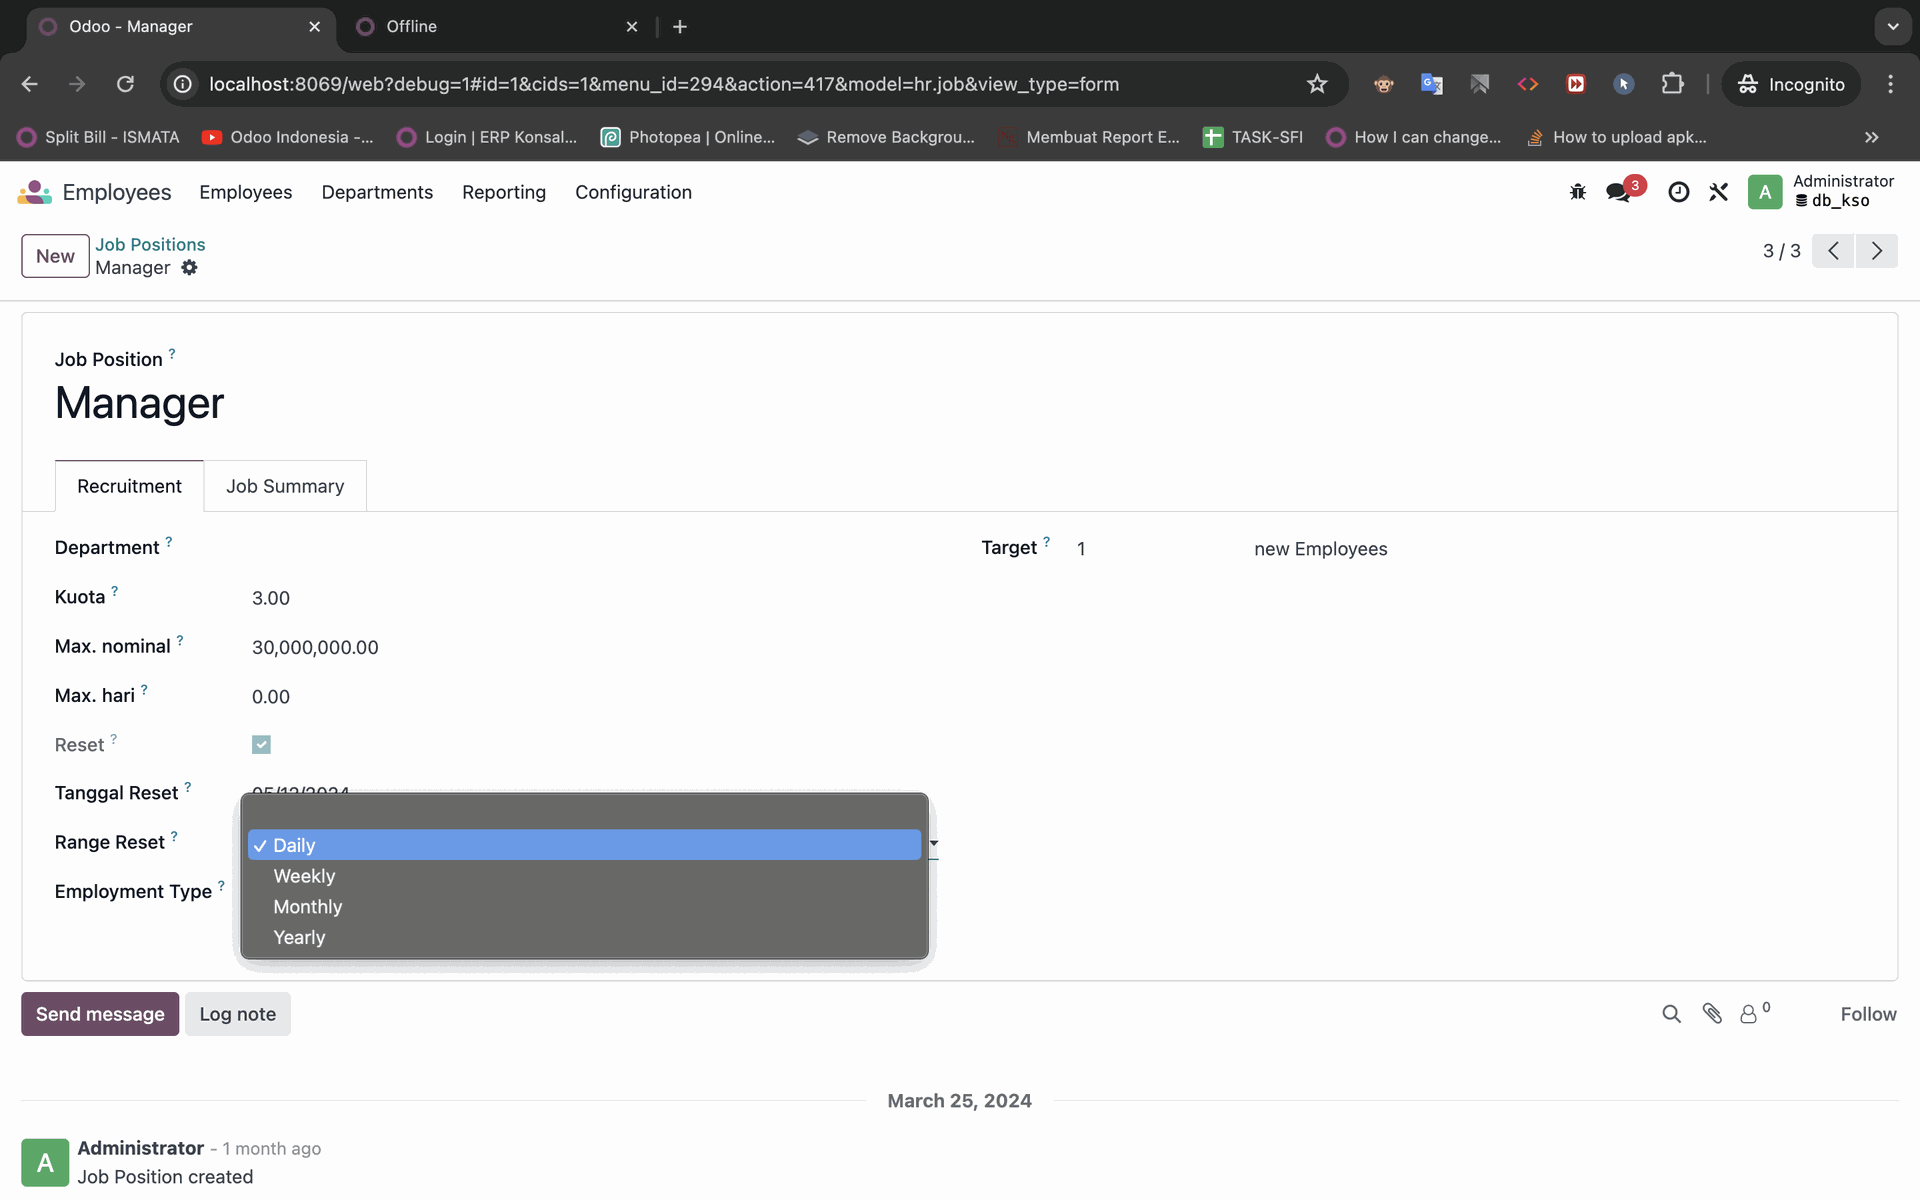This screenshot has height=1200, width=1920.
Task: Click the Log note button
Action: click(x=238, y=1014)
